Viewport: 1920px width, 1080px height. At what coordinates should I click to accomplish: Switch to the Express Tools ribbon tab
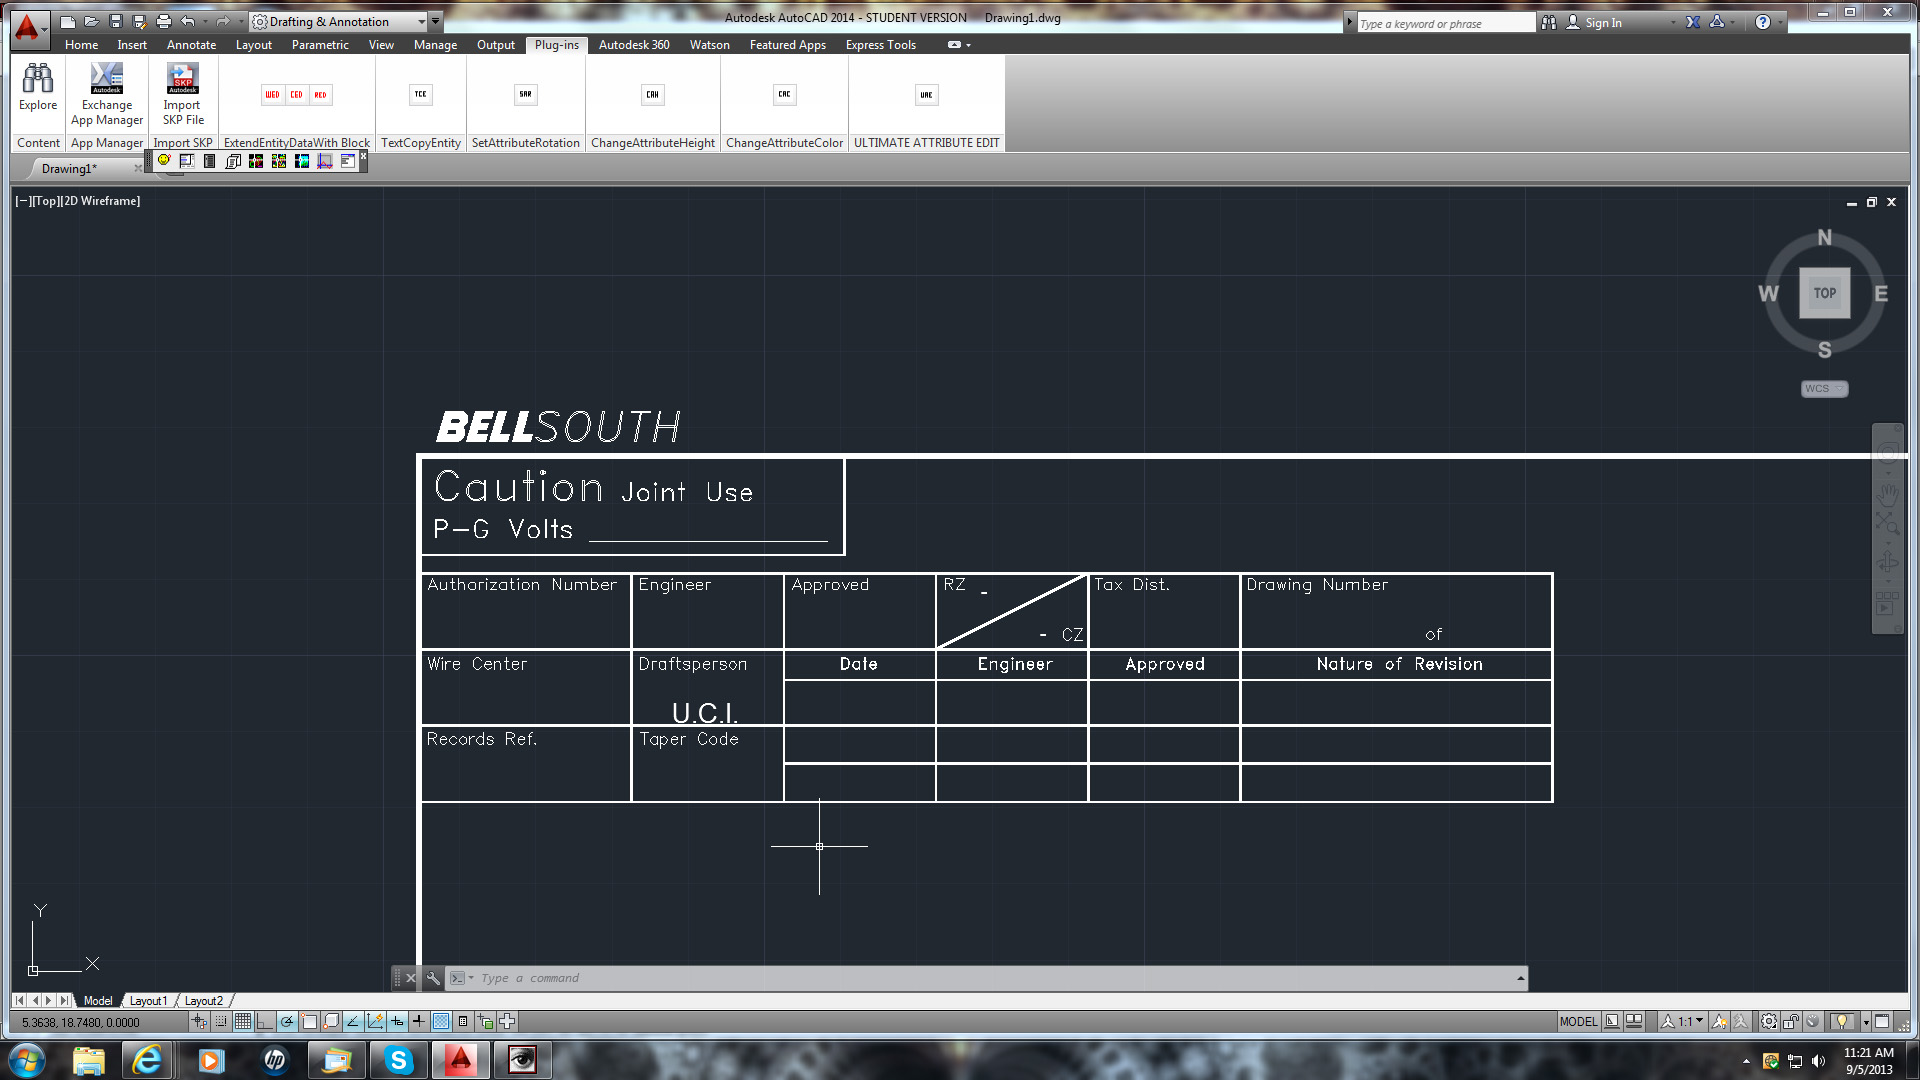point(880,45)
